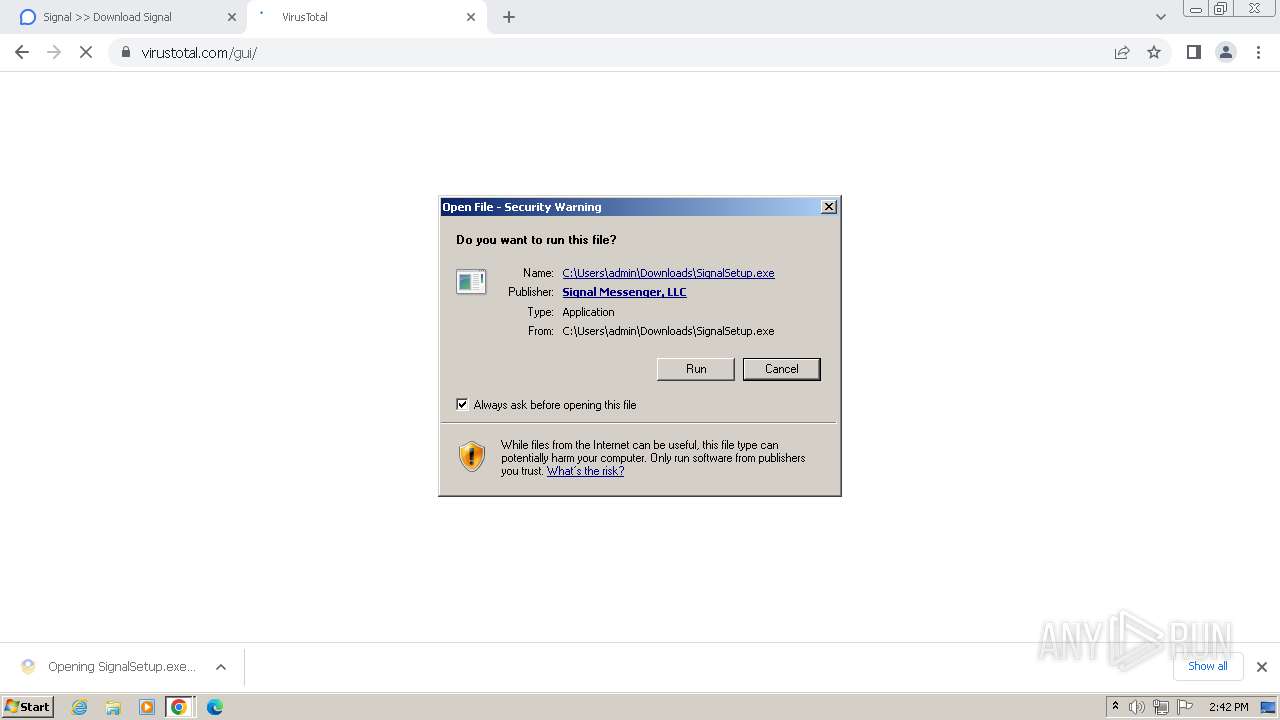View site information lock icon

pos(126,52)
